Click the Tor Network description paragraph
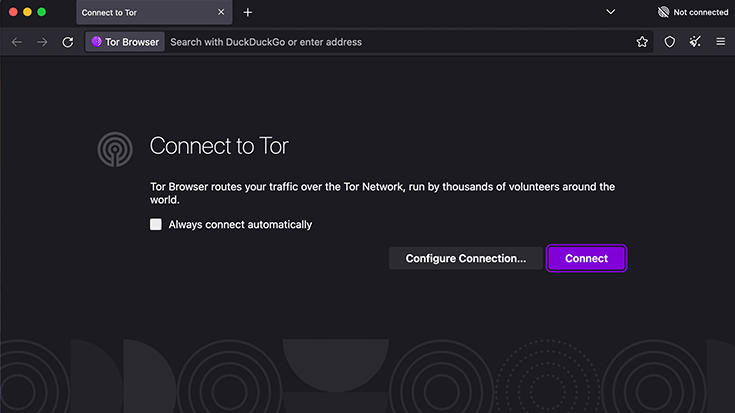 382,193
